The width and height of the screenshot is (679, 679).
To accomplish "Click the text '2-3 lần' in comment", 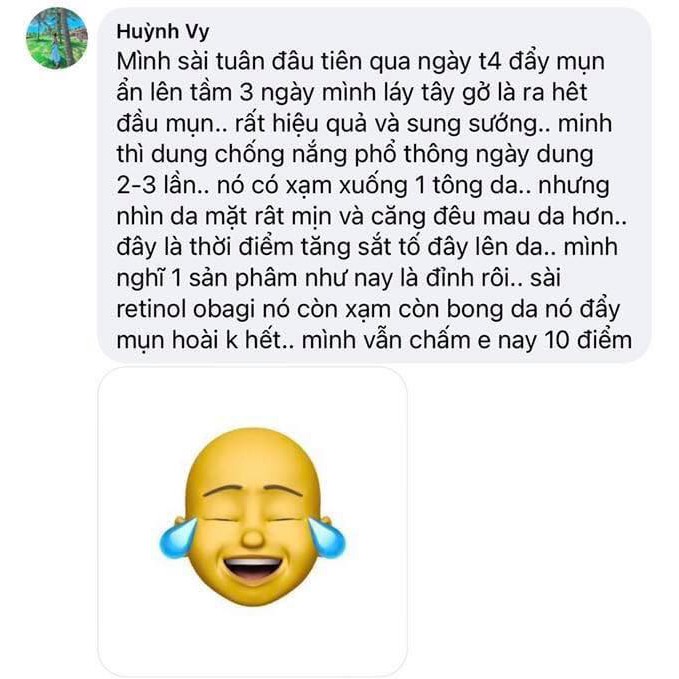I will (156, 185).
